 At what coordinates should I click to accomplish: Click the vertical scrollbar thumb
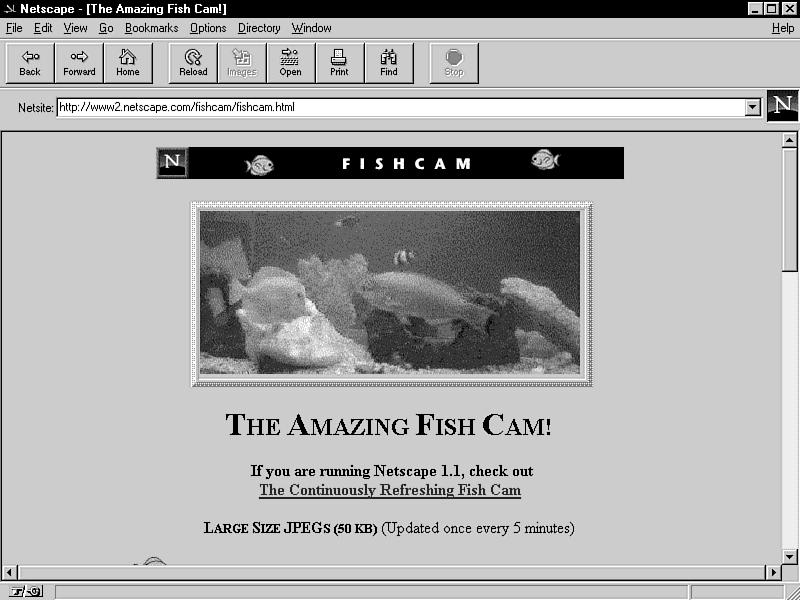pyautogui.click(x=789, y=209)
